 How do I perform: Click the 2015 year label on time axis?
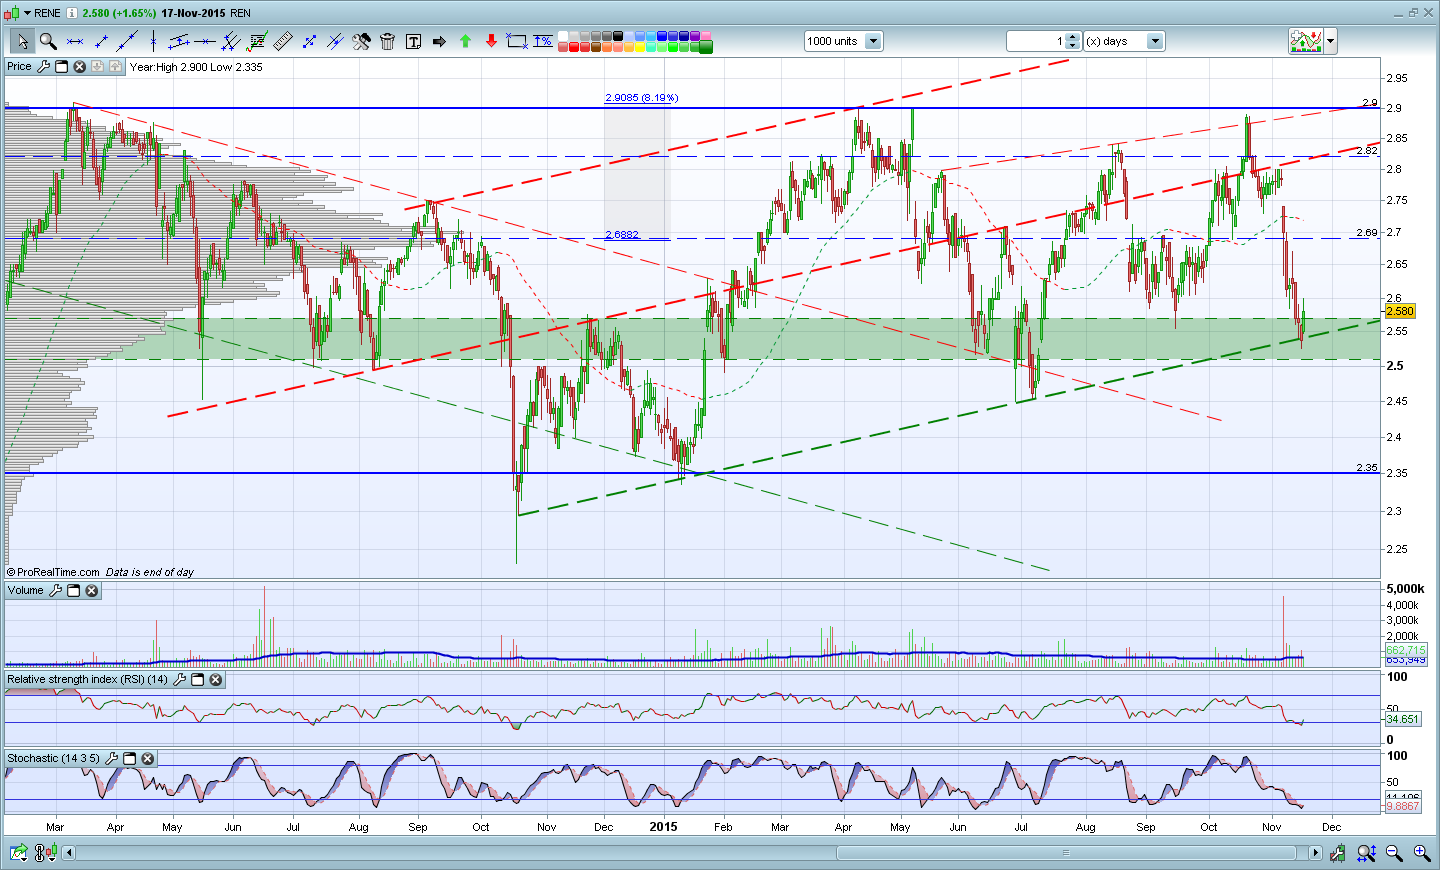(663, 827)
